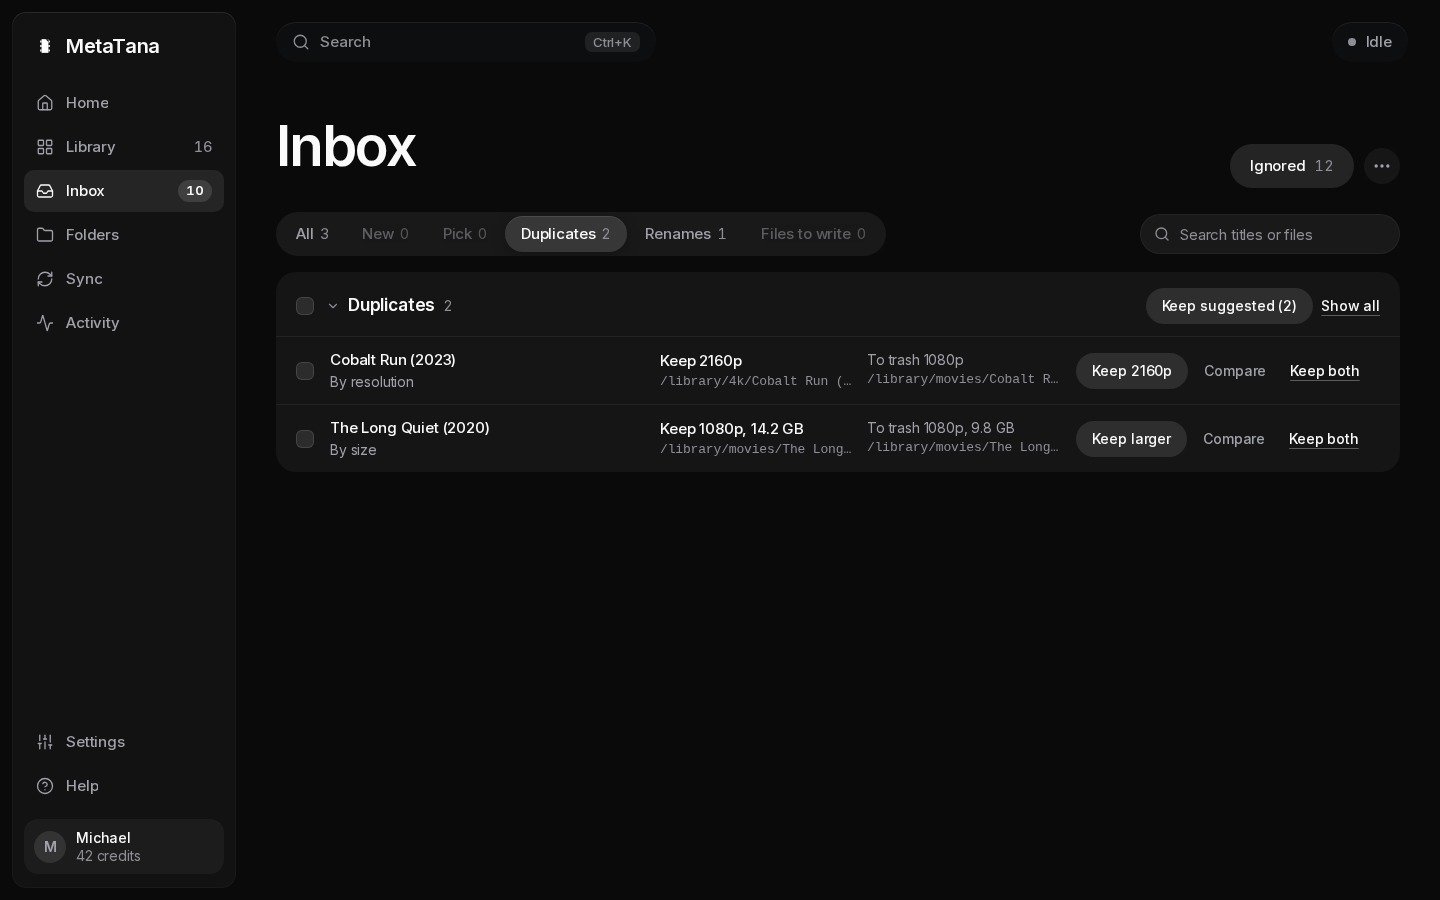Image resolution: width=1440 pixels, height=900 pixels.
Task: Click Keep suggested (2) button
Action: (x=1229, y=306)
